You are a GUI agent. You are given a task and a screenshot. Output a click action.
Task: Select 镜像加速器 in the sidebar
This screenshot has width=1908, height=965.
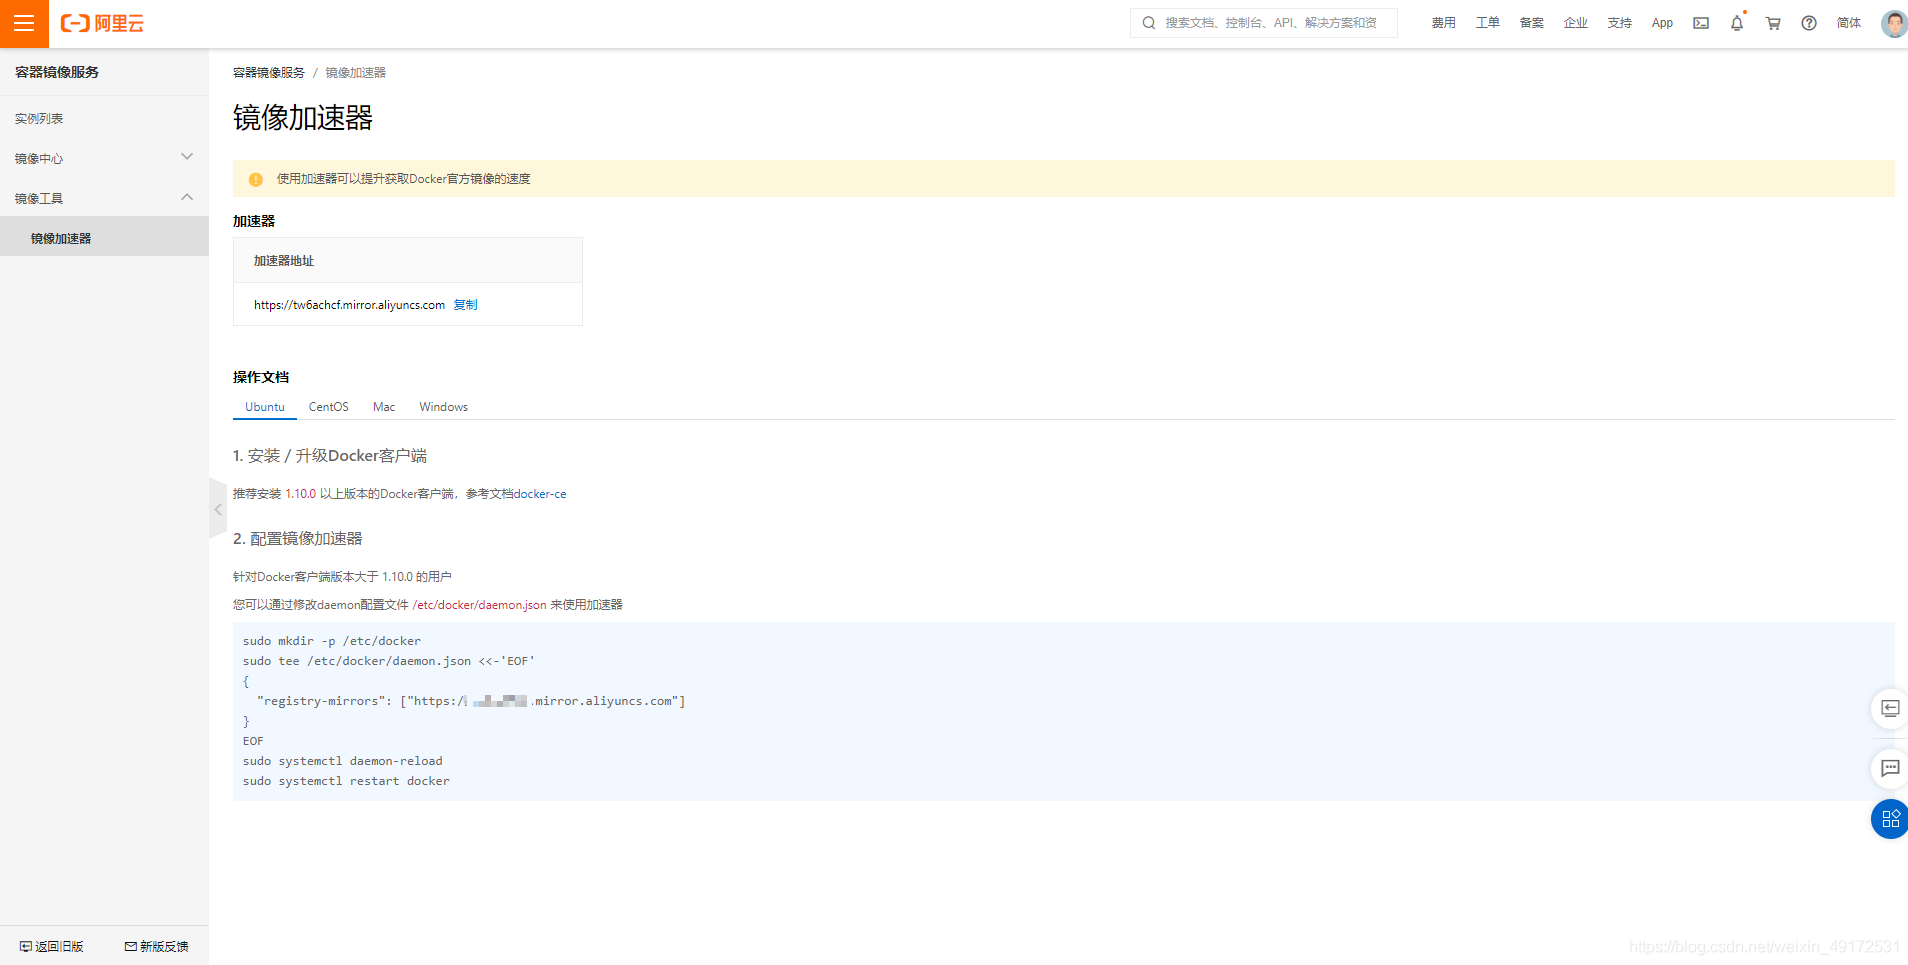(x=104, y=238)
